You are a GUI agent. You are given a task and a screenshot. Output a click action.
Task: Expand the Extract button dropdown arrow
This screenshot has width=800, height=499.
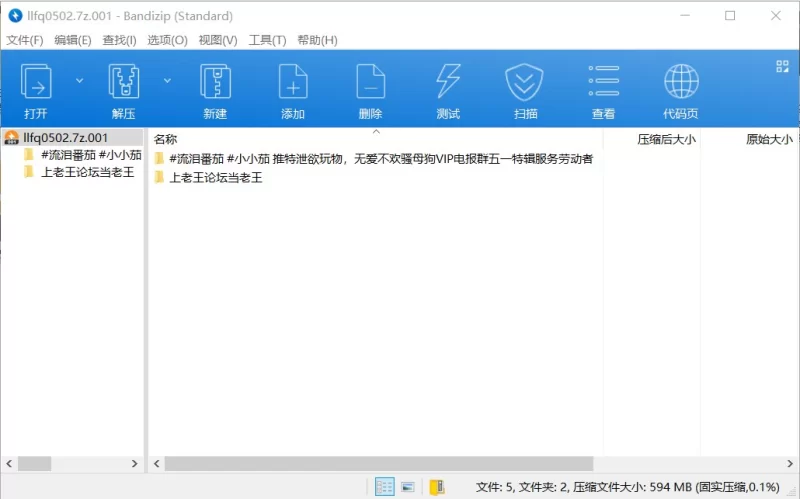[x=167, y=81]
